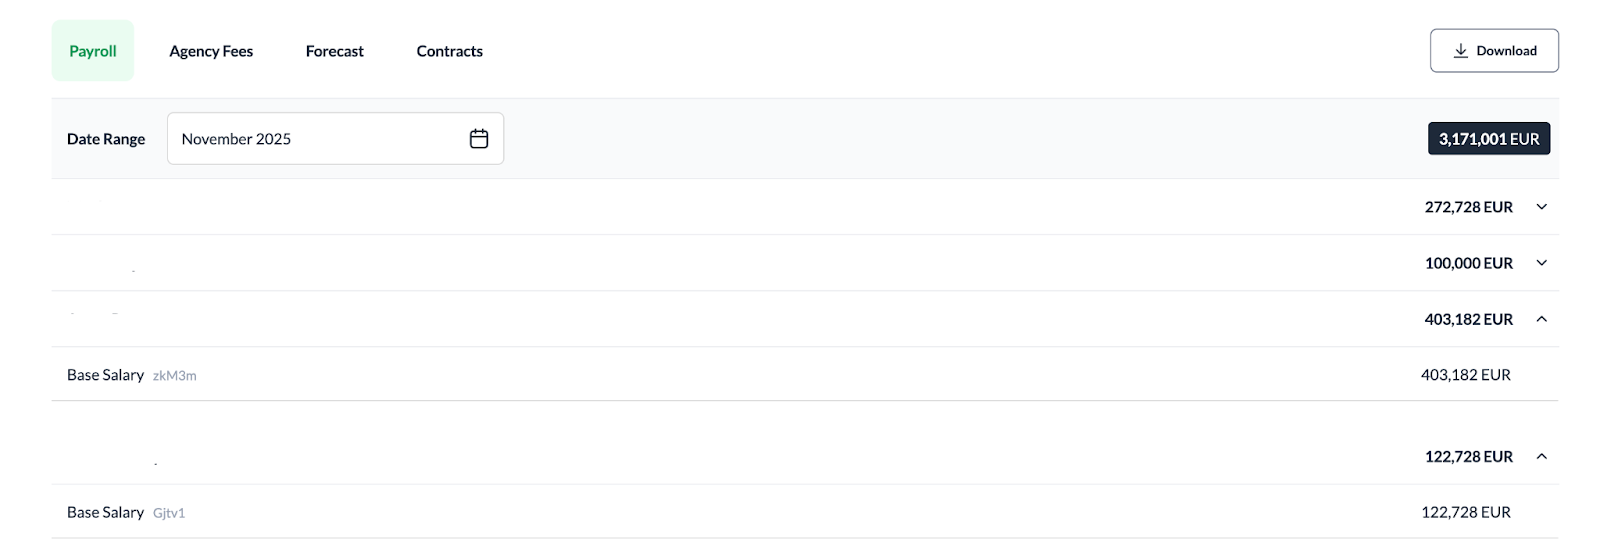Viewport: 1600px width, 554px height.
Task: Click the Gjtv1 reference code
Action: point(169,513)
